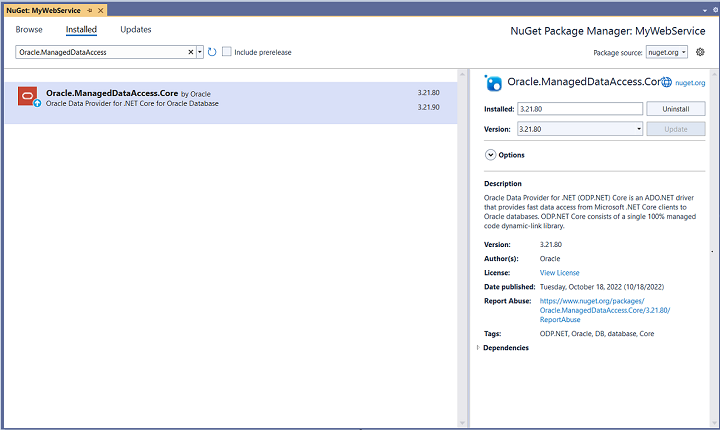
Task: Switch to the Installed tab
Action: pos(81,29)
